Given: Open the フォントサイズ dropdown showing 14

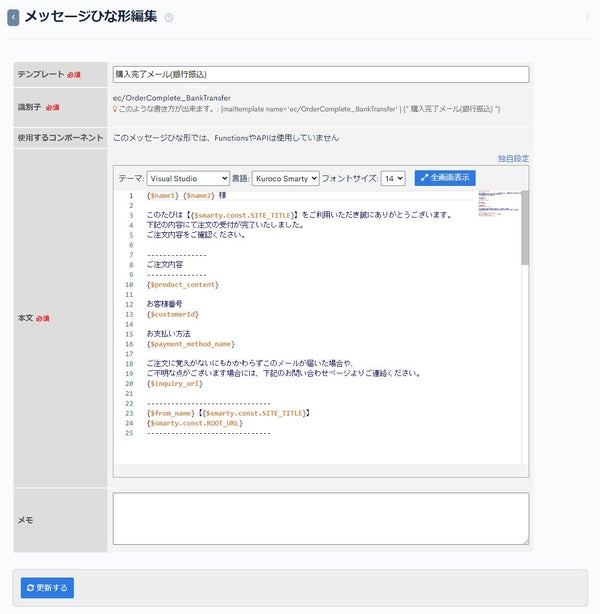Looking at the screenshot, I should click(393, 179).
